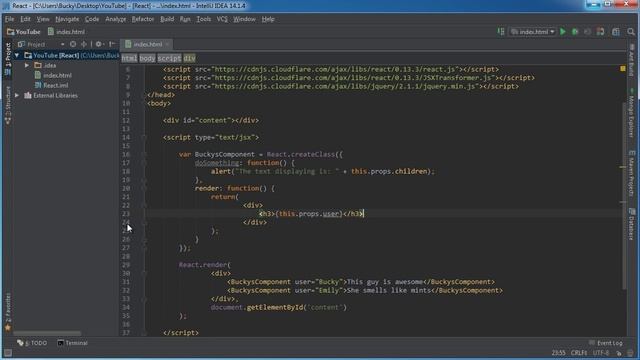Select index.html in the project tree
This screenshot has height=360, width=640.
[x=53, y=76]
